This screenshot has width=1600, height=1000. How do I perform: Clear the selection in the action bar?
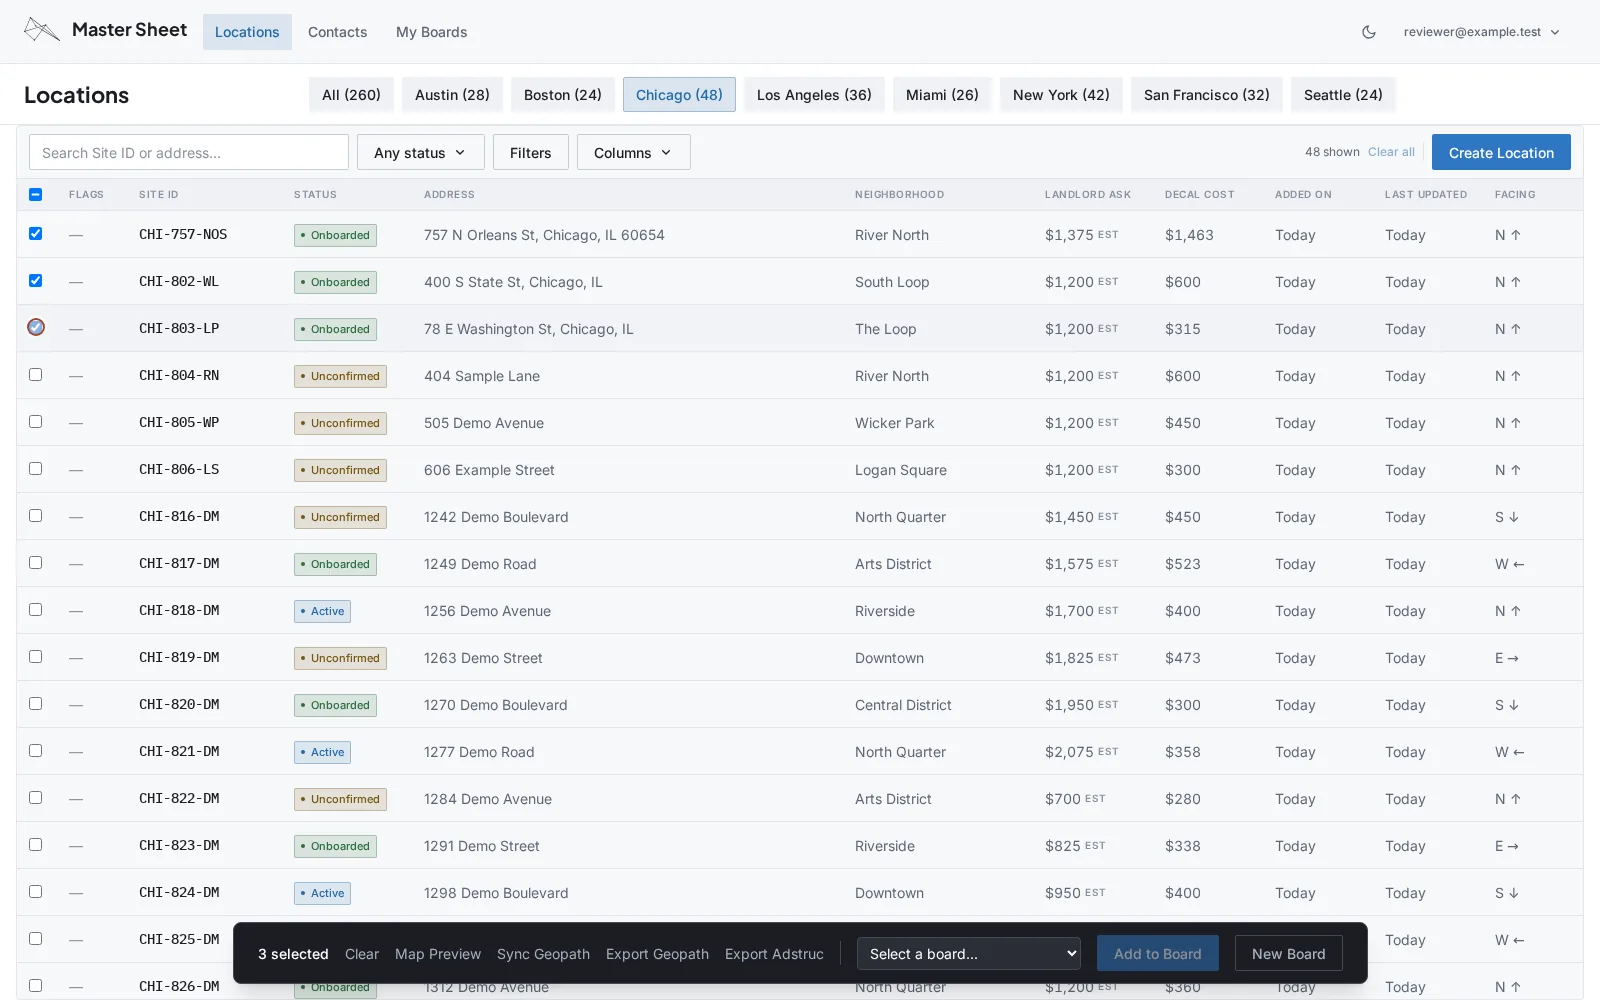362,954
